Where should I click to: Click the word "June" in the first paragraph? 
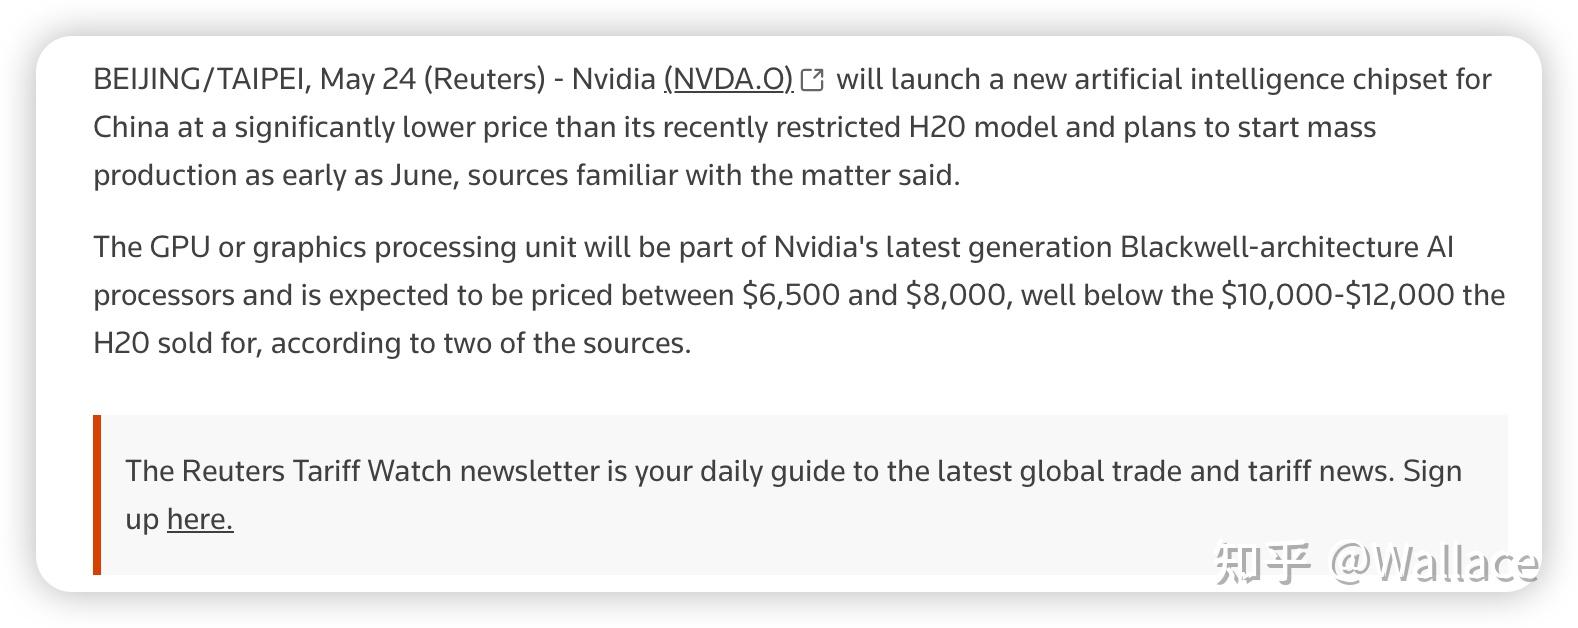click(422, 175)
